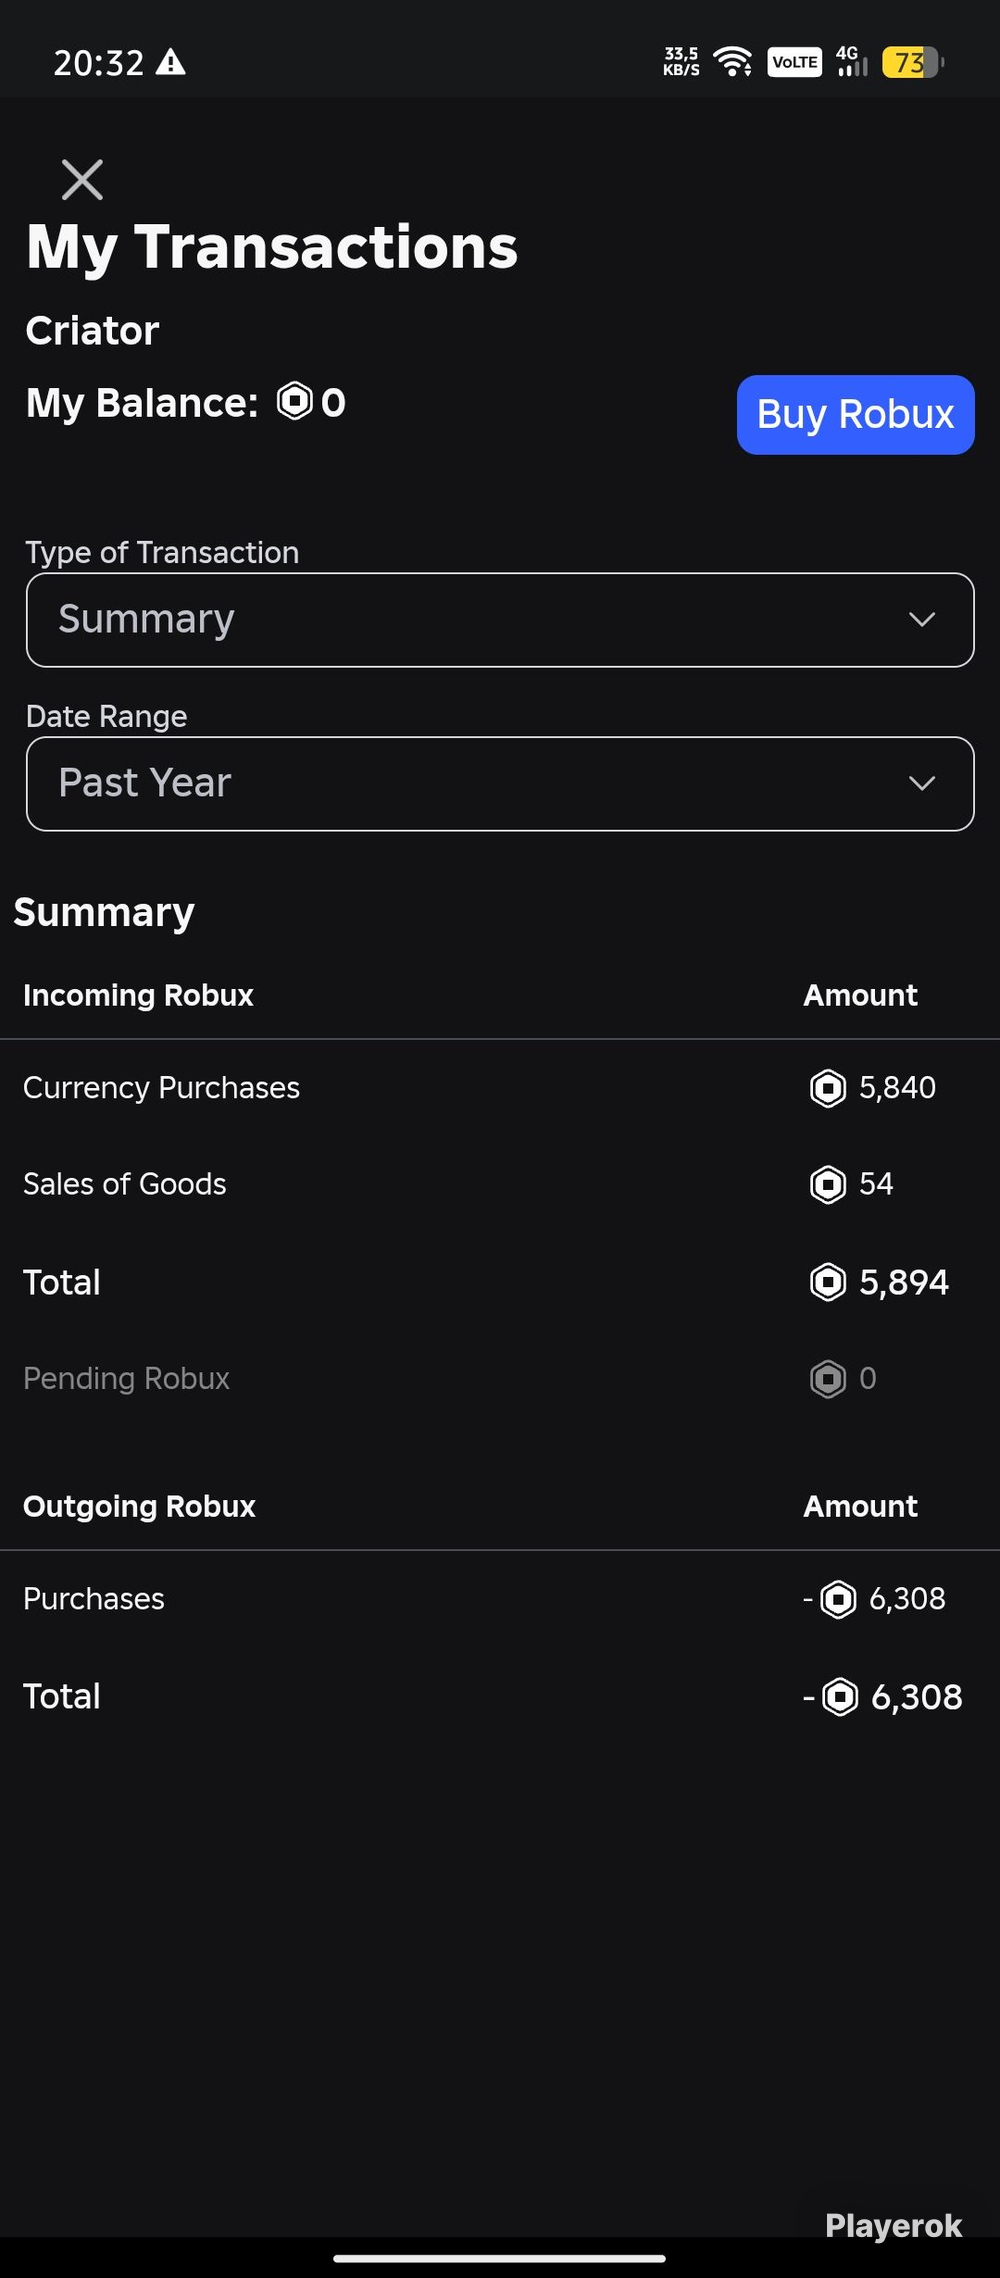Viewport: 1000px width, 2278px height.
Task: Click the Robux icon in Sales of Goods row
Action: pyautogui.click(x=828, y=1184)
